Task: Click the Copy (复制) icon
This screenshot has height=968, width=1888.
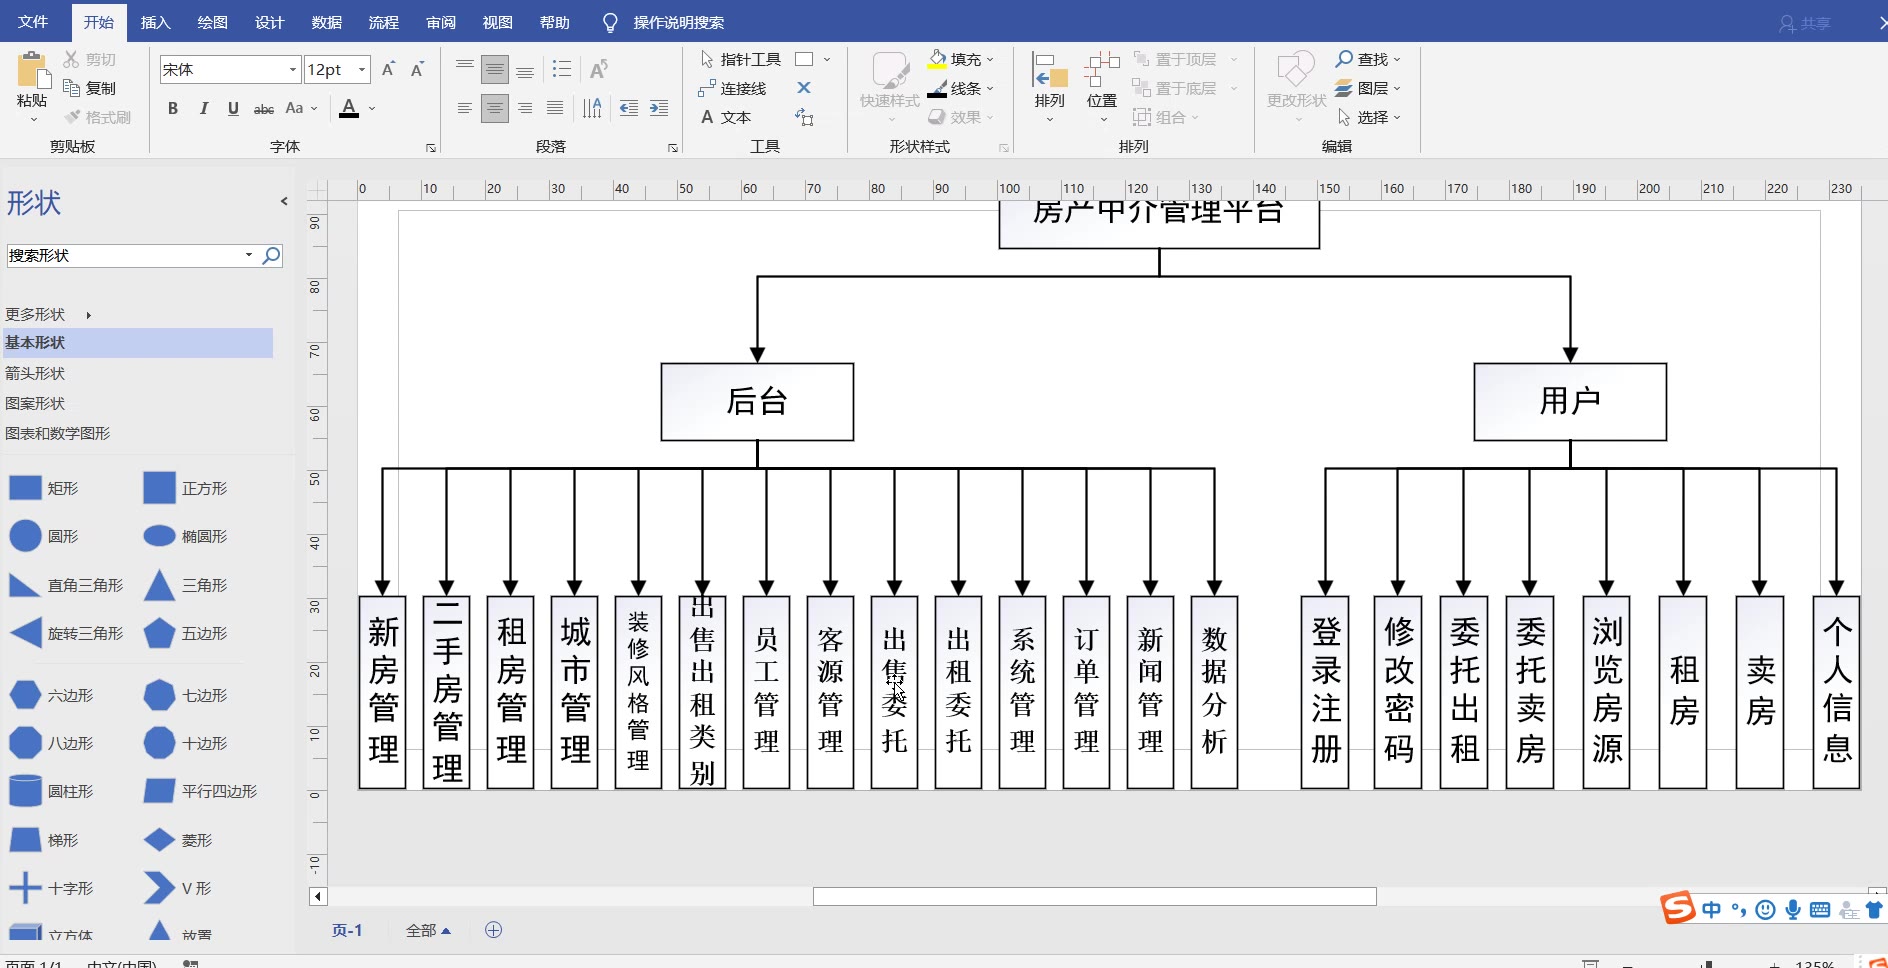Action: (x=71, y=88)
